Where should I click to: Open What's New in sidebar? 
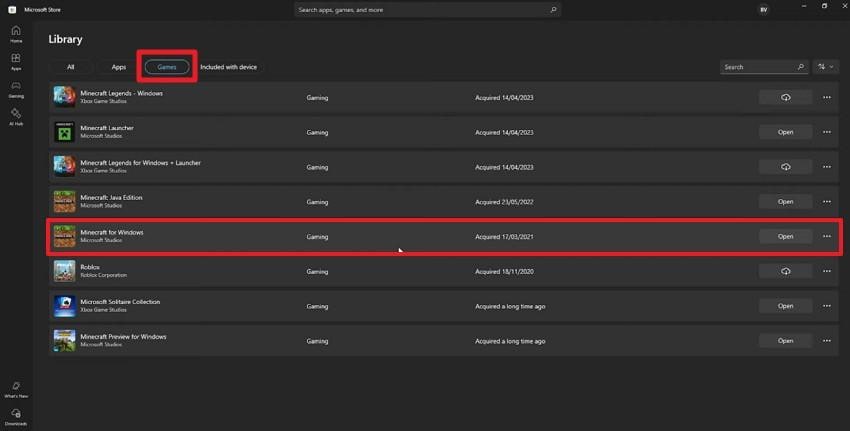coord(16,388)
